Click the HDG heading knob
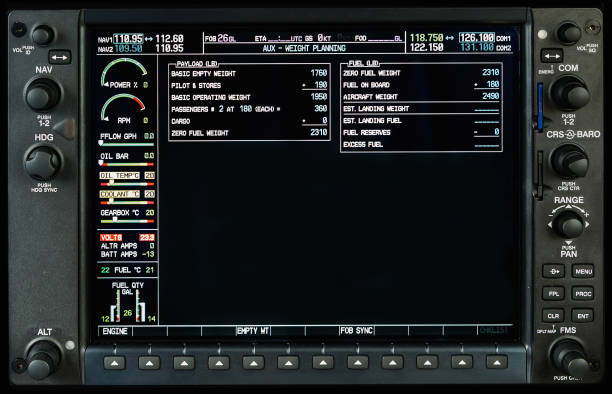 coord(43,162)
